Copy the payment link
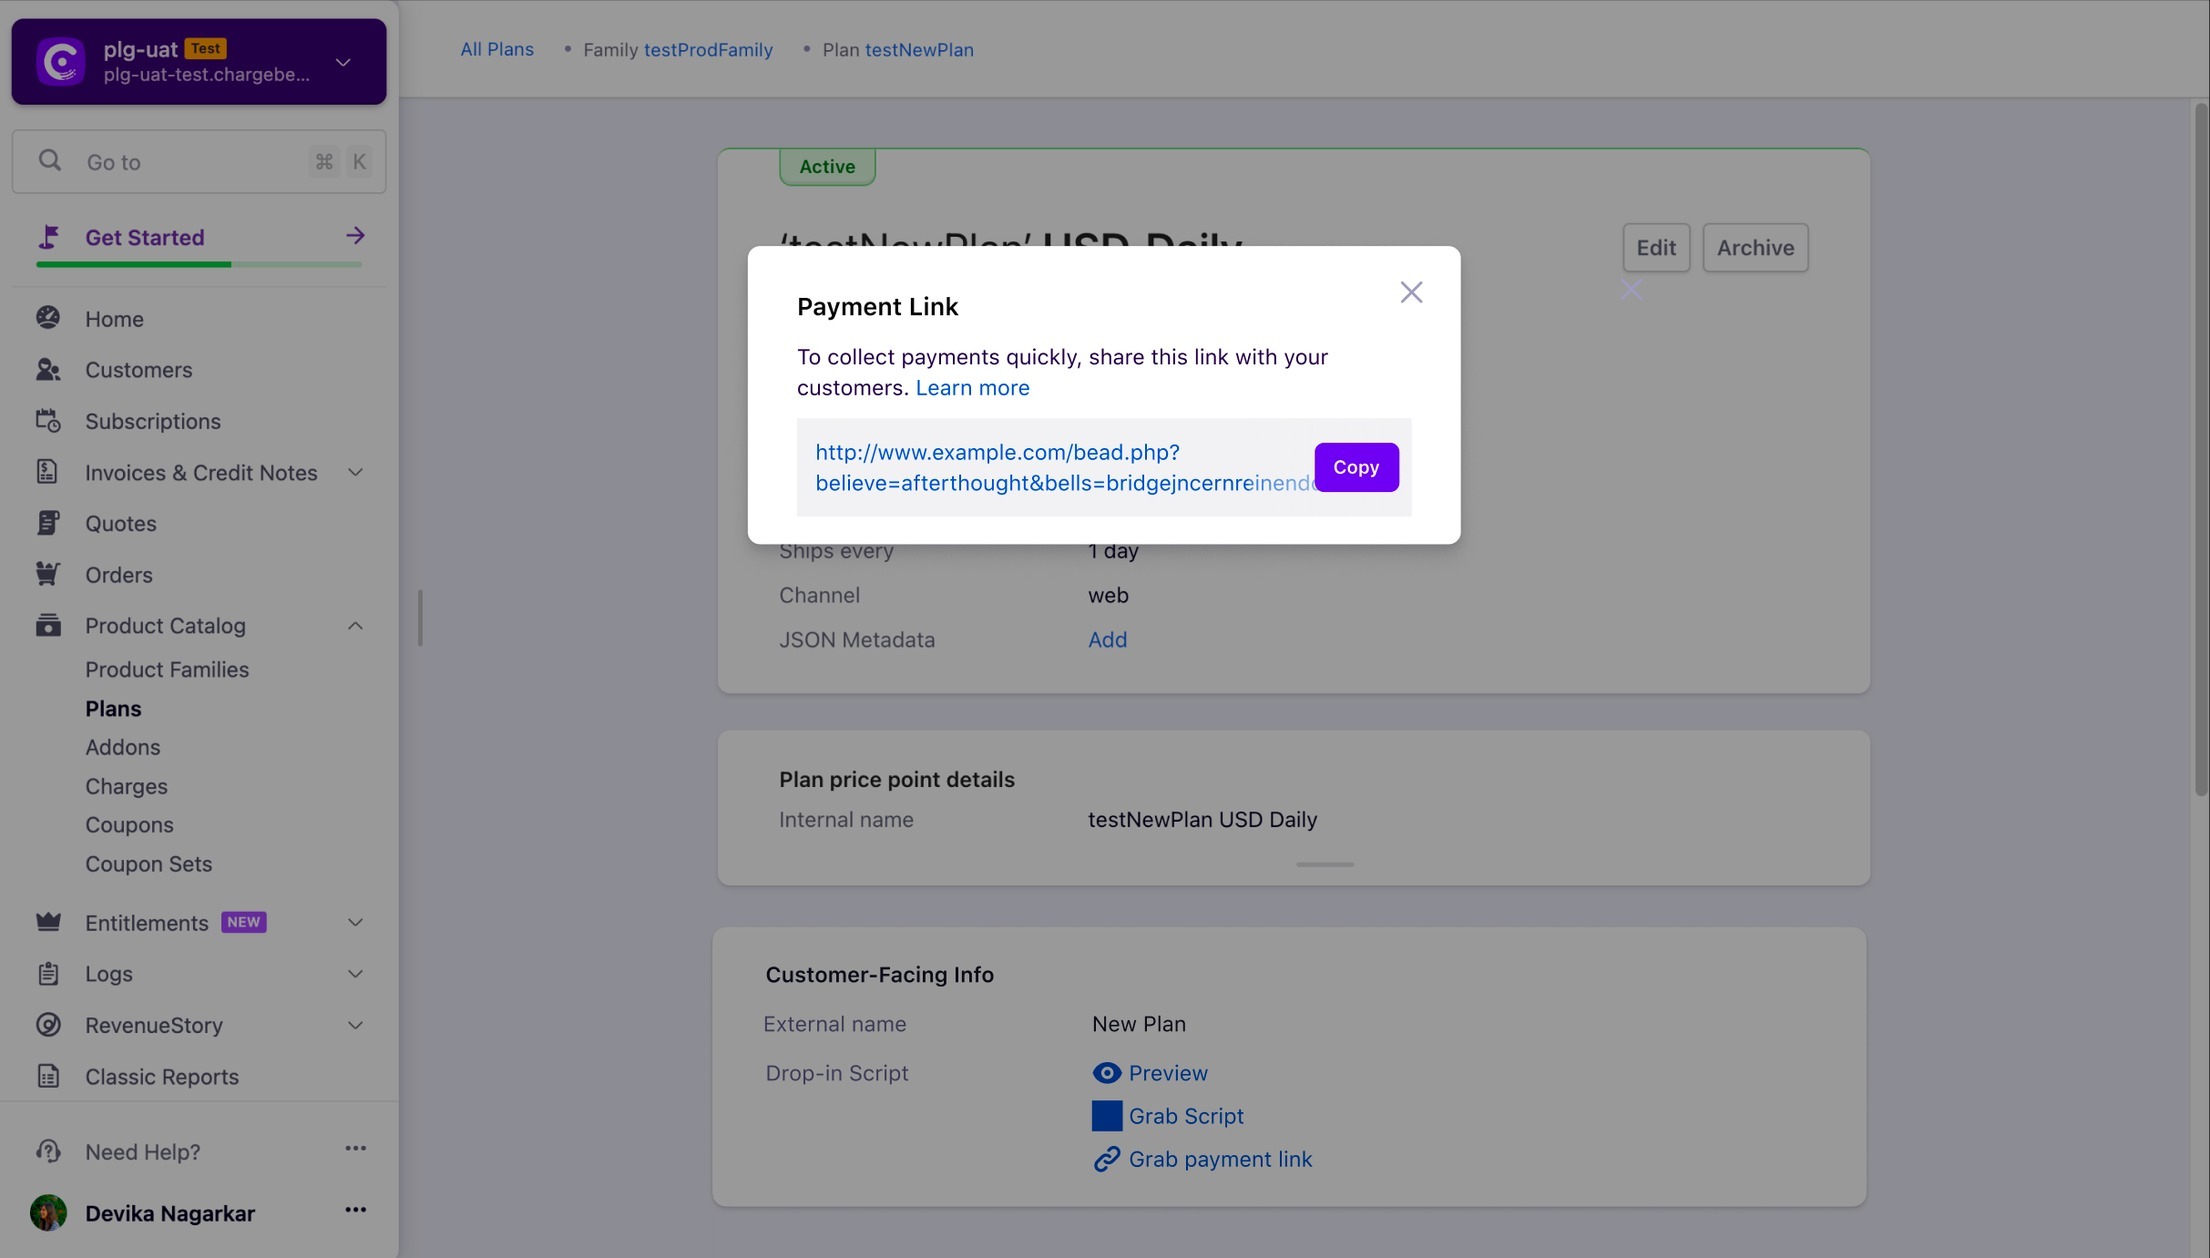The width and height of the screenshot is (2210, 1258). pos(1356,467)
